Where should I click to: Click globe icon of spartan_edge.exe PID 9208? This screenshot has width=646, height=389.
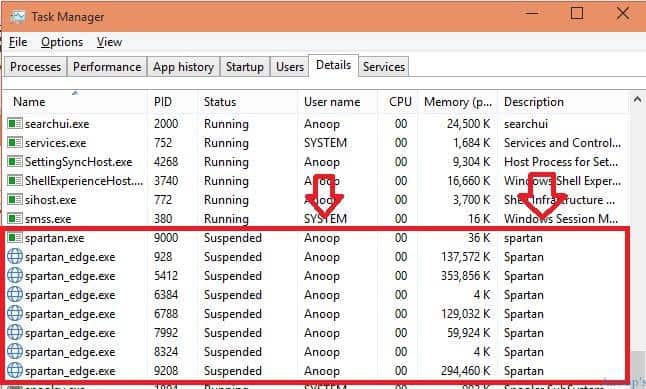15,370
